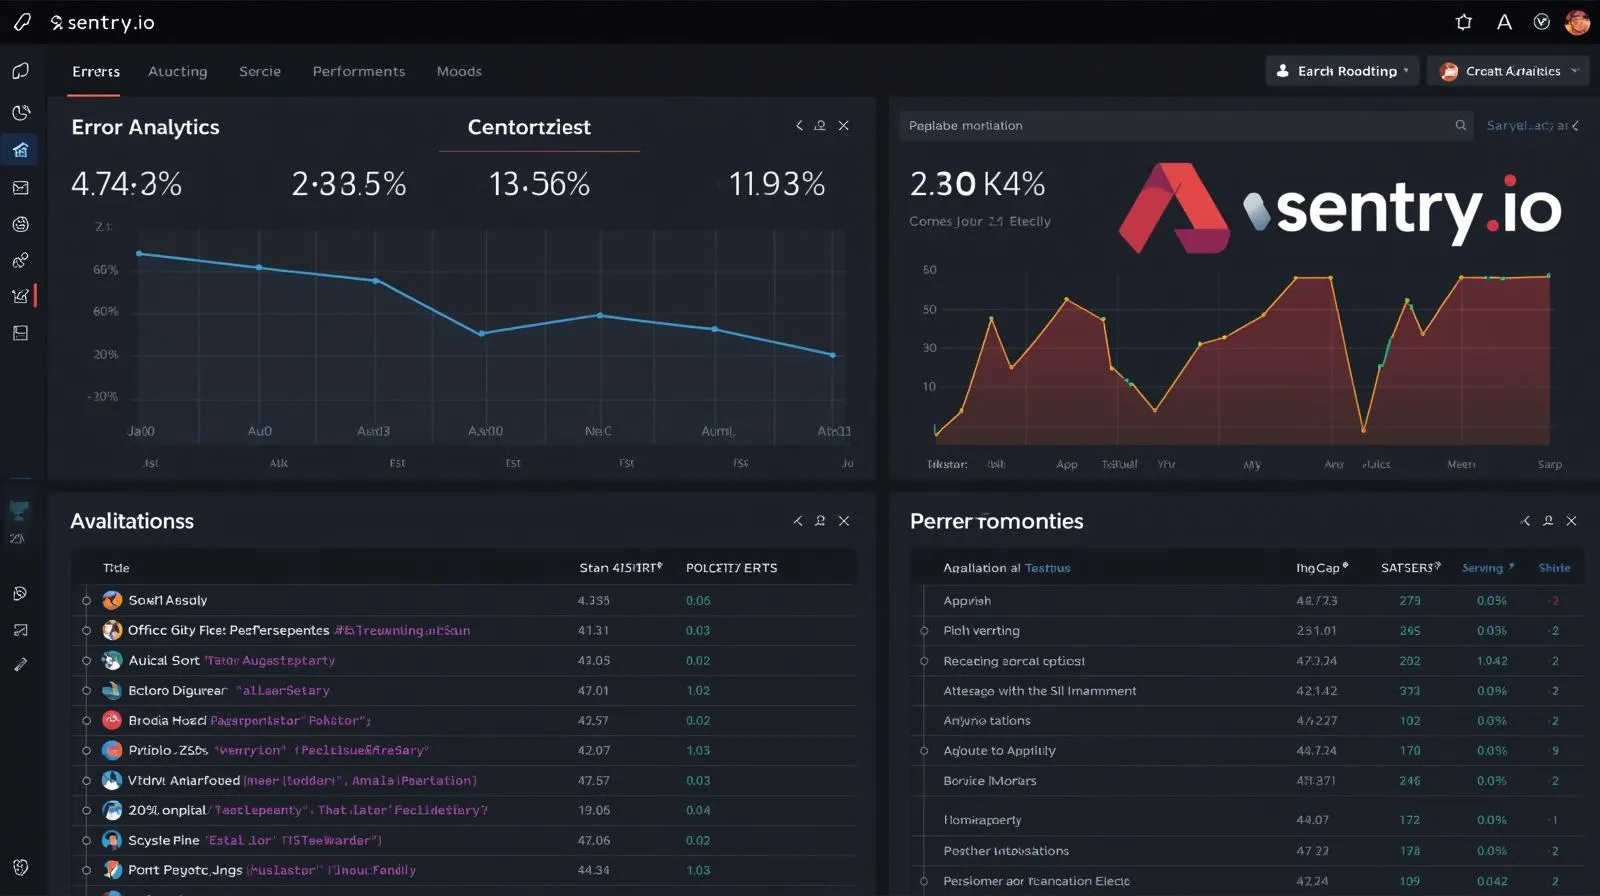
Task: Sort by the POLCETI7 ERTS column header
Action: (x=731, y=567)
